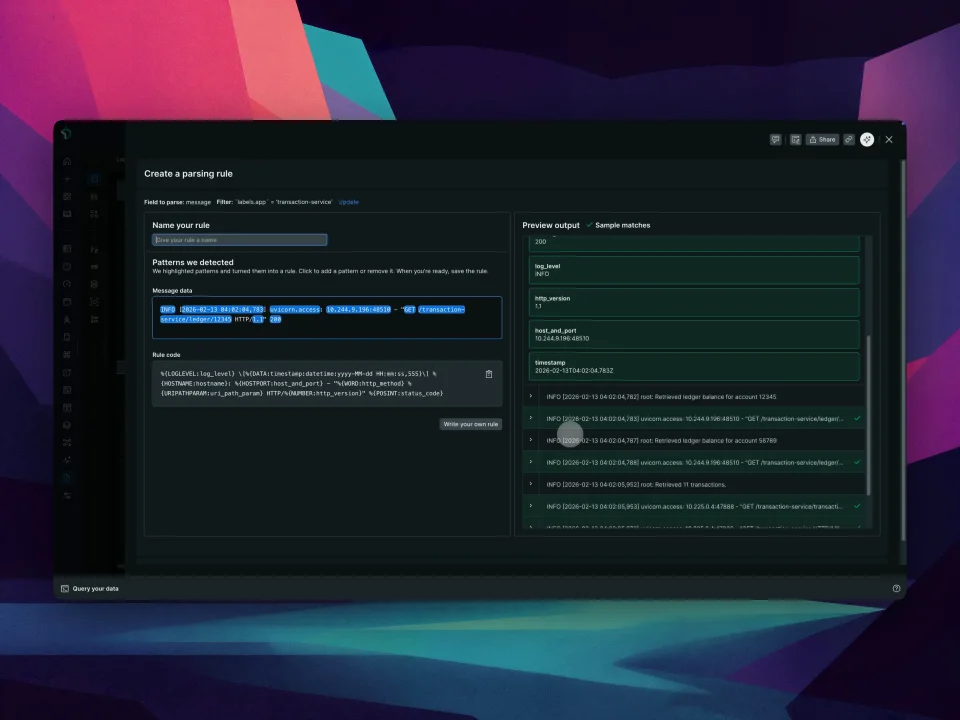Screen dimensions: 960x720
Task: Expand the 'balance for account 56789' log row
Action: click(x=531, y=440)
